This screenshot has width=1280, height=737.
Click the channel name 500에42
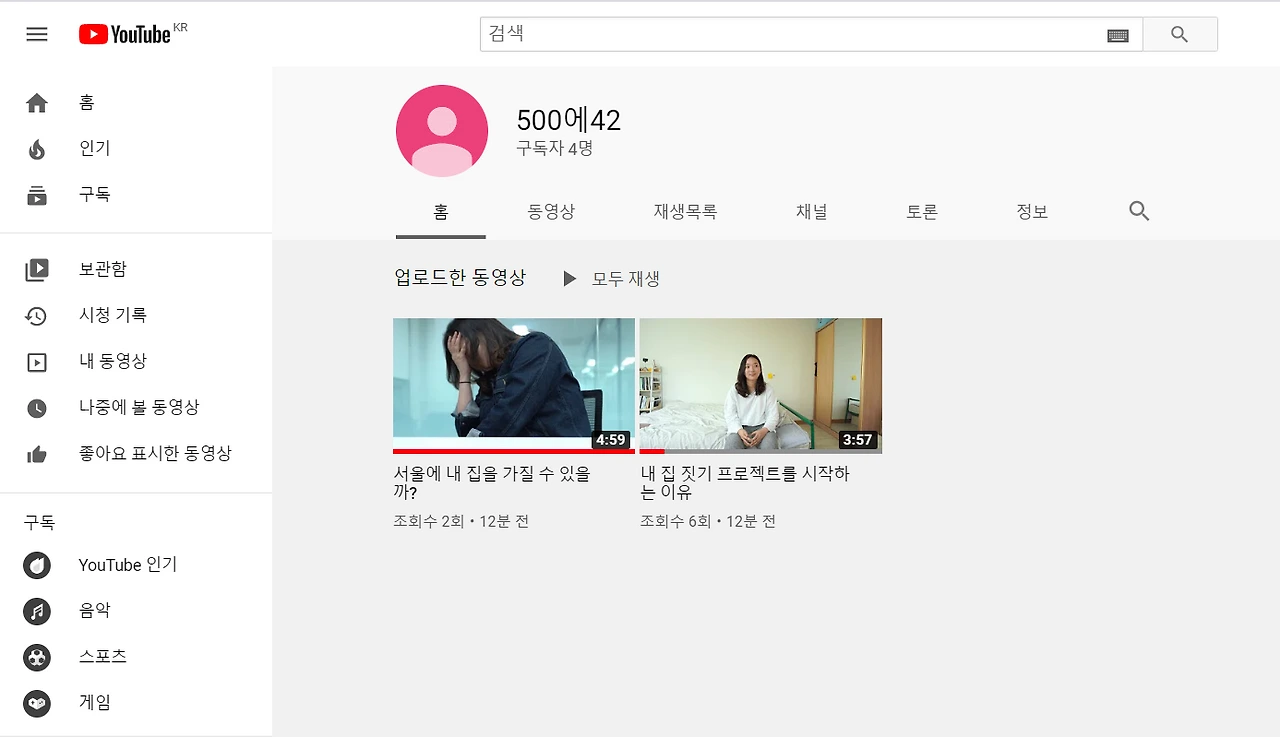(568, 119)
